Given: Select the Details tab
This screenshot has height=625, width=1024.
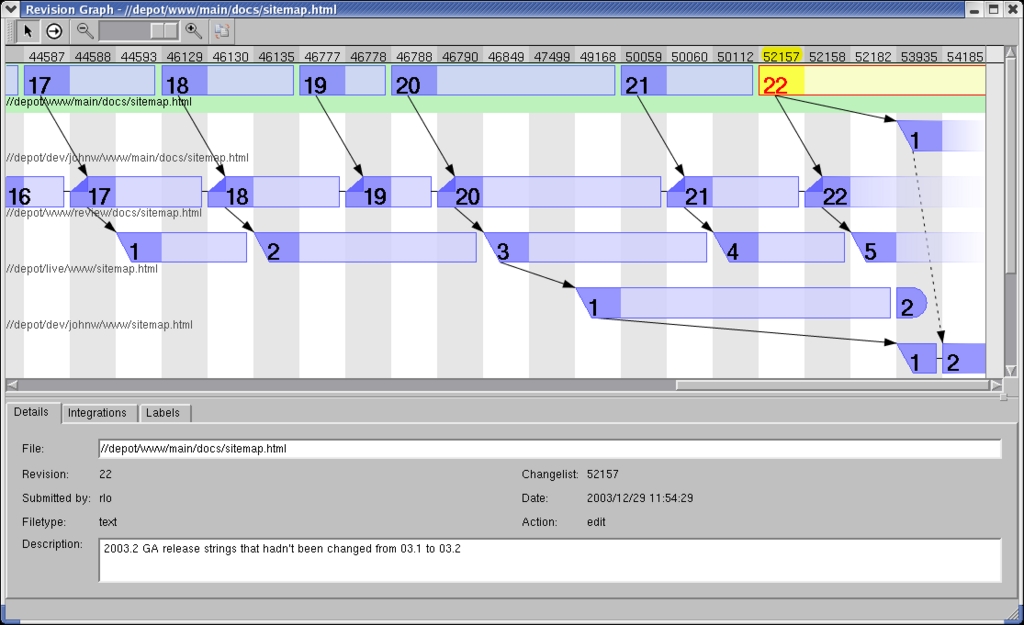Looking at the screenshot, I should [x=31, y=412].
